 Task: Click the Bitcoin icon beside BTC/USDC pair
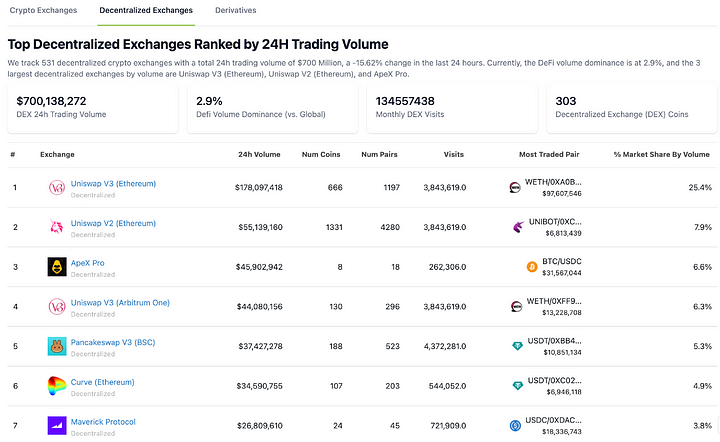(531, 267)
